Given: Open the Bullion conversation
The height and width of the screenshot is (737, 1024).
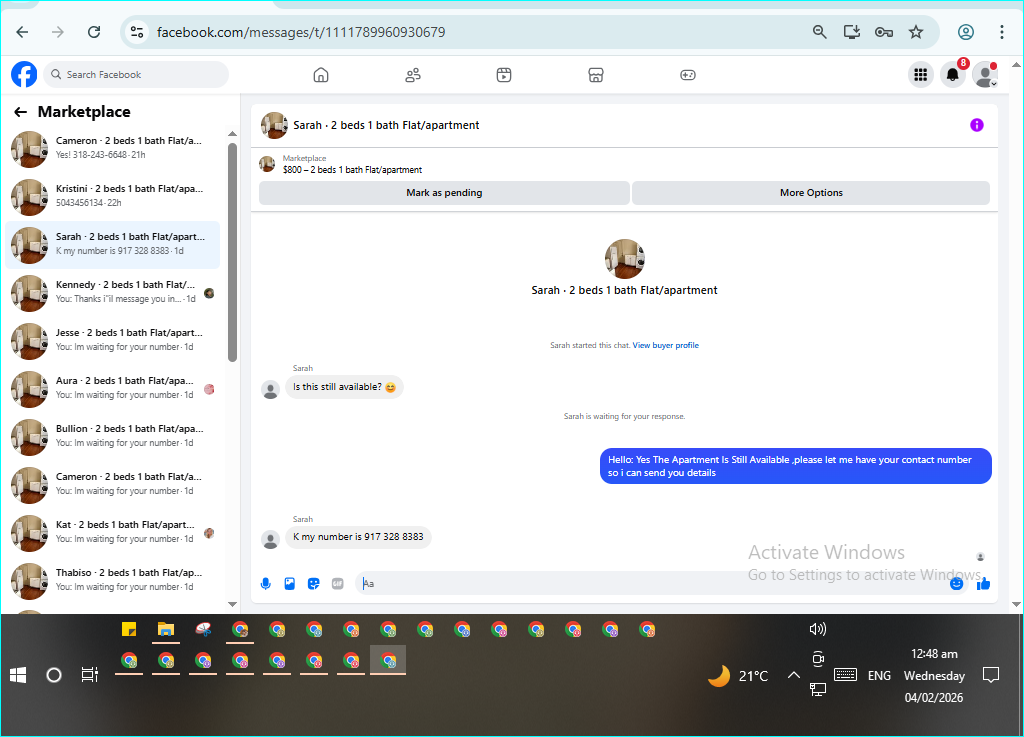Looking at the screenshot, I should (x=112, y=437).
